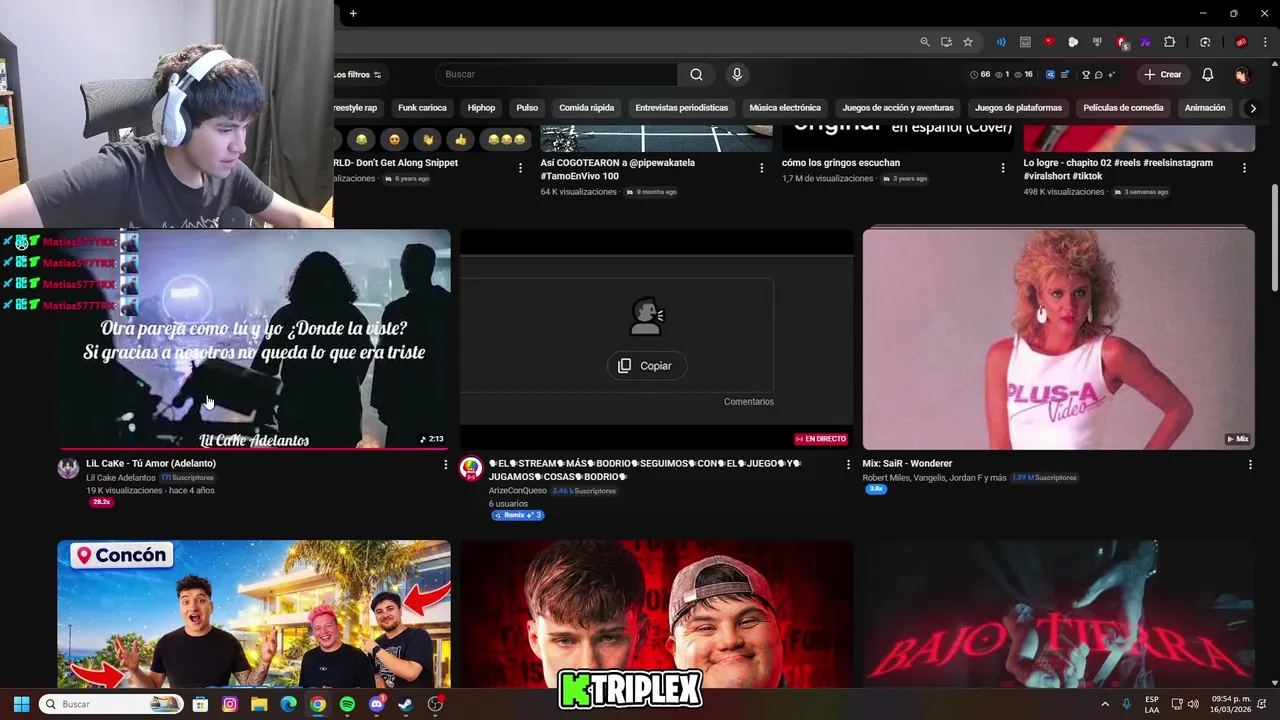Open ArizeConQueso channel name
The image size is (1280, 720).
tap(518, 491)
